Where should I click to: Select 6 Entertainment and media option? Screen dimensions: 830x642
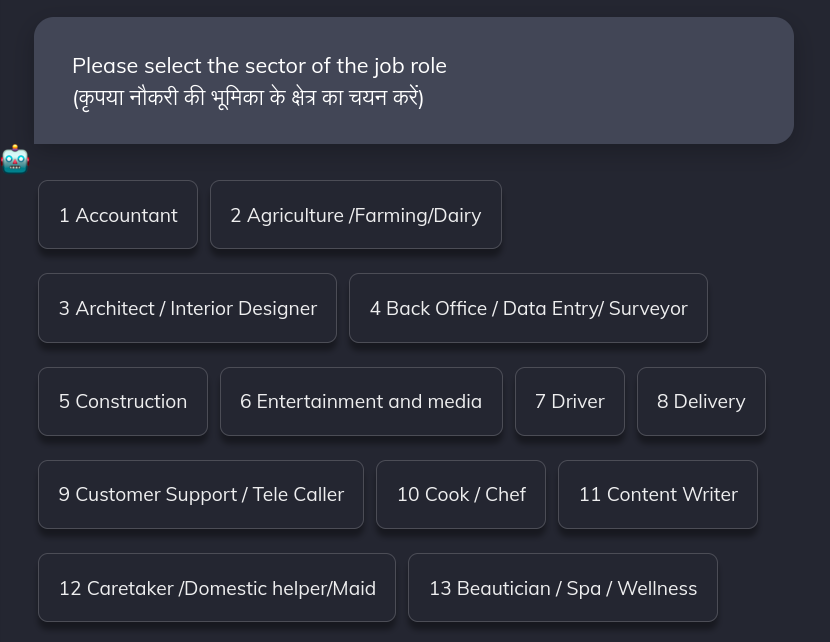click(x=361, y=401)
